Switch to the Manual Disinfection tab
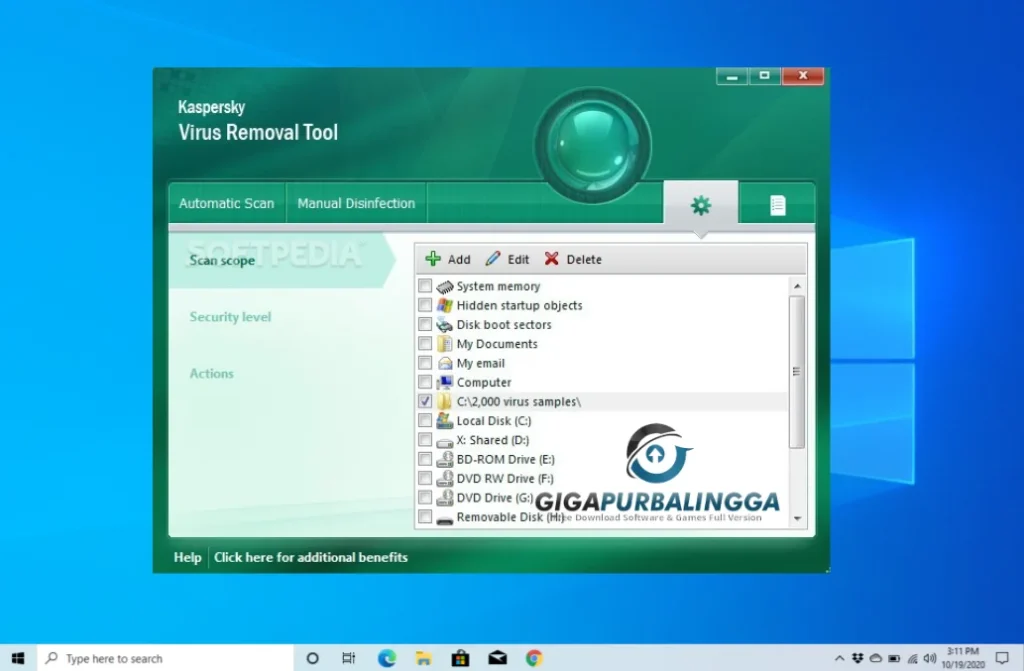 point(356,203)
